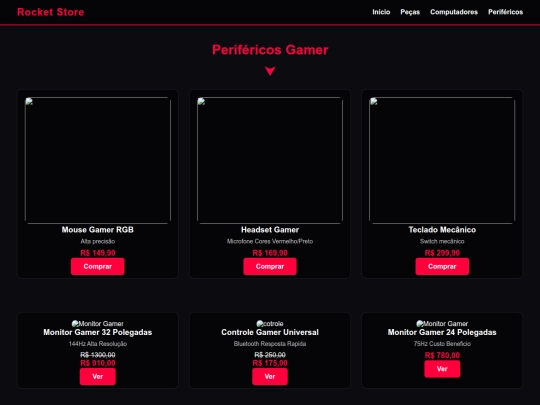Click the 'Alta precisão' description
The image size is (540, 405).
click(98, 241)
